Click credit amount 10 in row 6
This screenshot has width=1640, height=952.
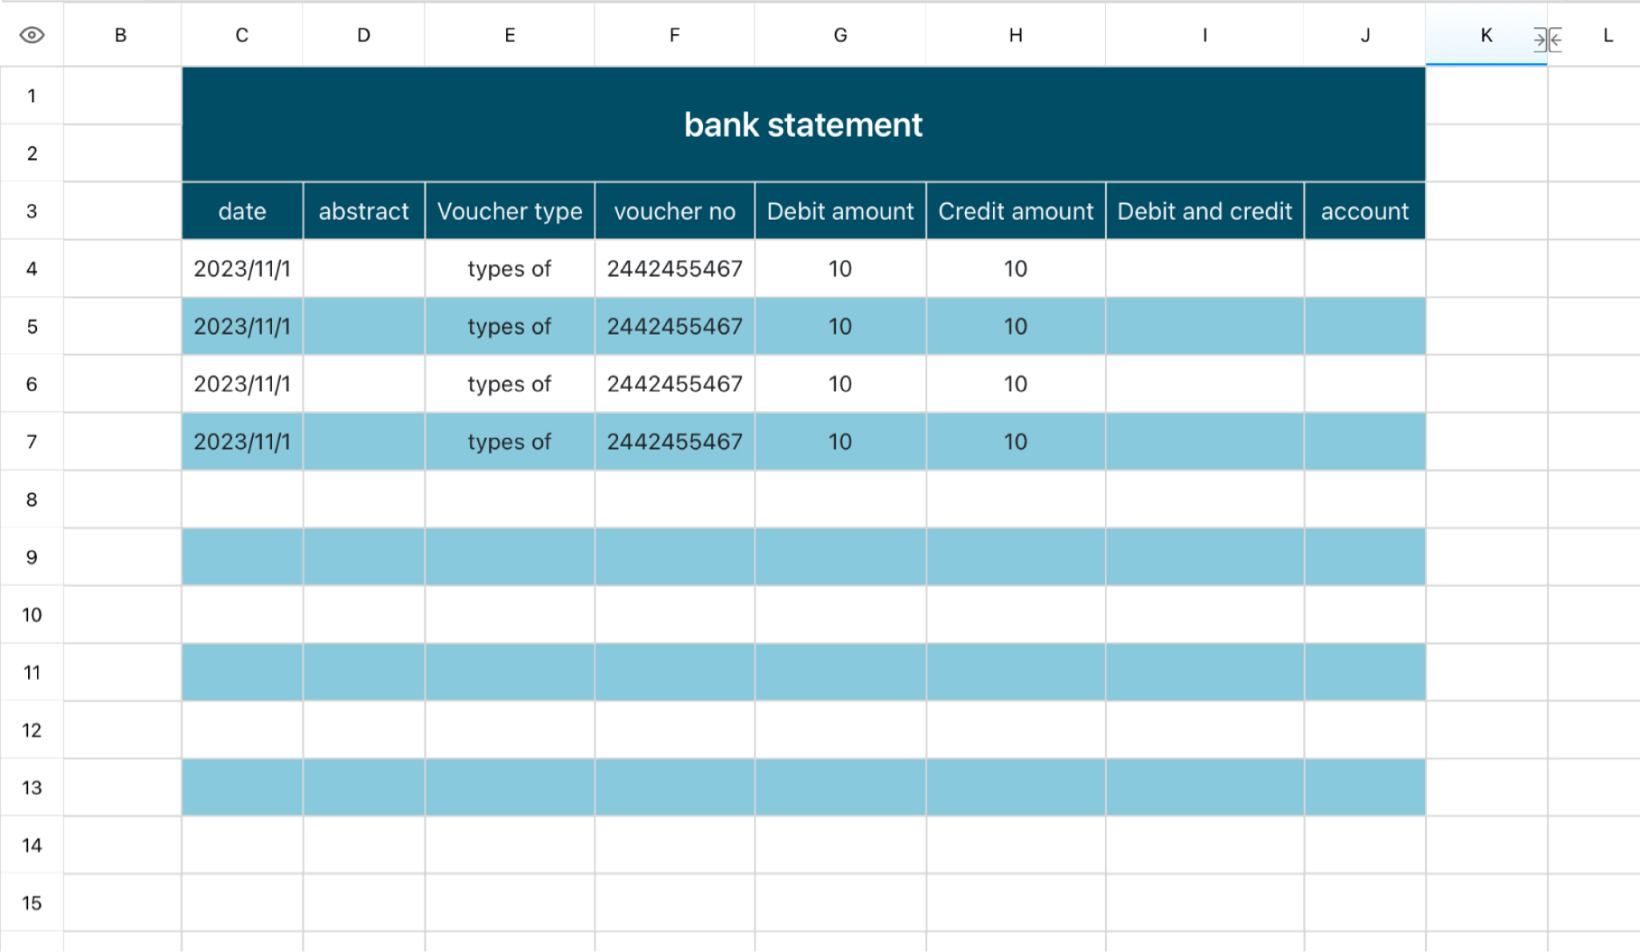point(1016,384)
